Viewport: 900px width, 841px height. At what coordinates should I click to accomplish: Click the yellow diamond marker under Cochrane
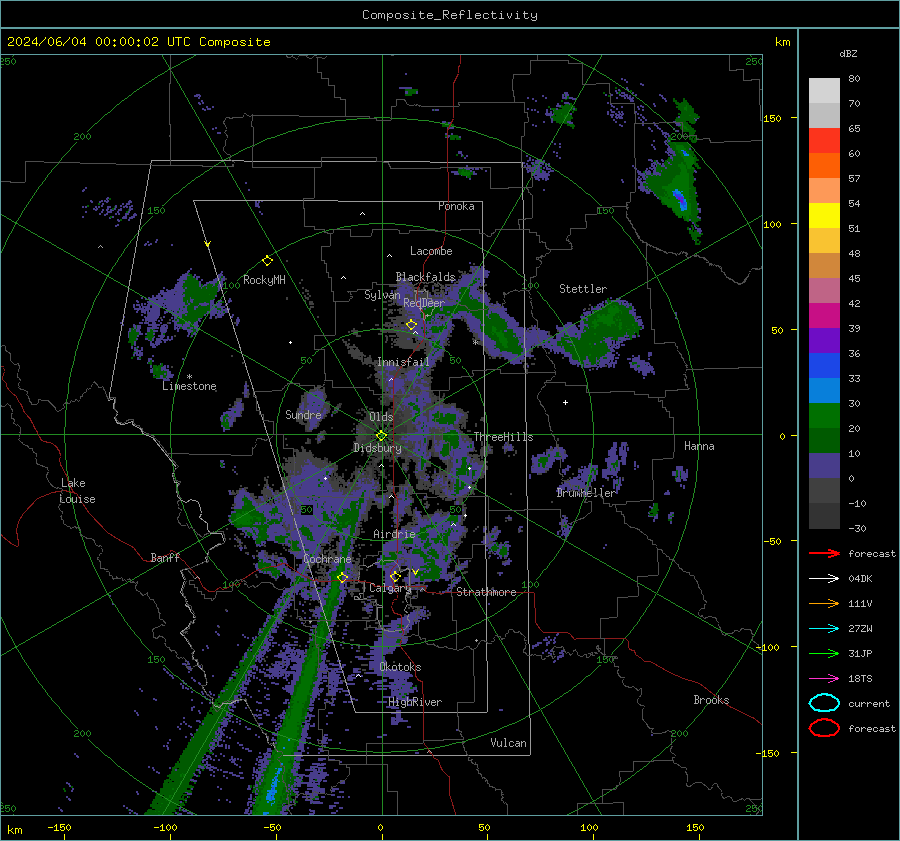point(342,577)
